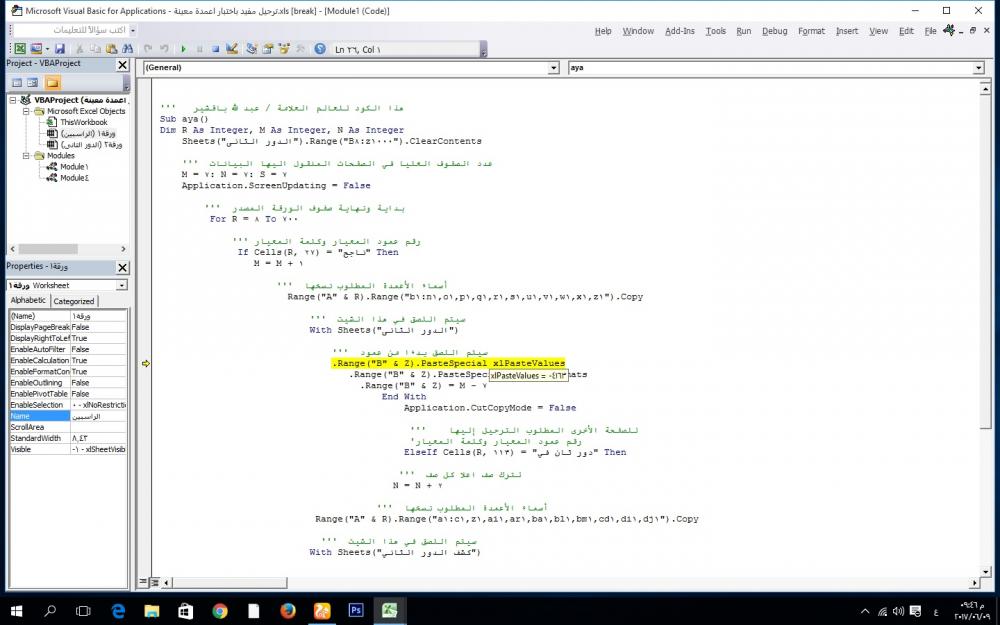Switch to the Alphabetic properties tab

tap(28, 300)
